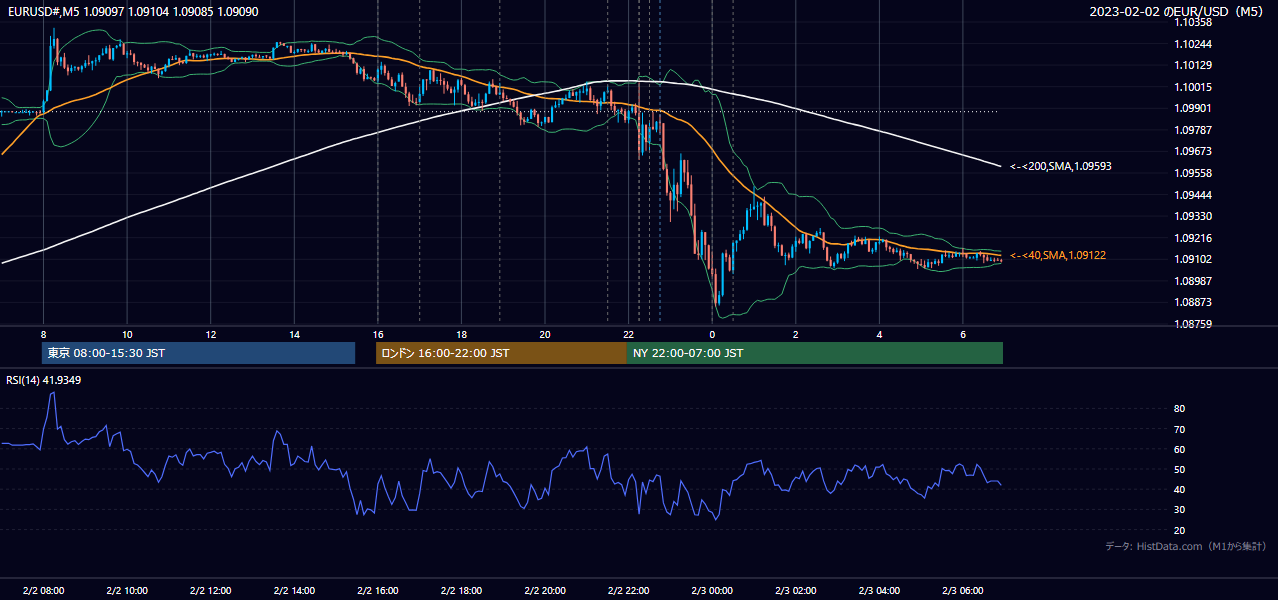Click the bottom time label 2/2 22:00
This screenshot has width=1278, height=600.
pos(628,590)
